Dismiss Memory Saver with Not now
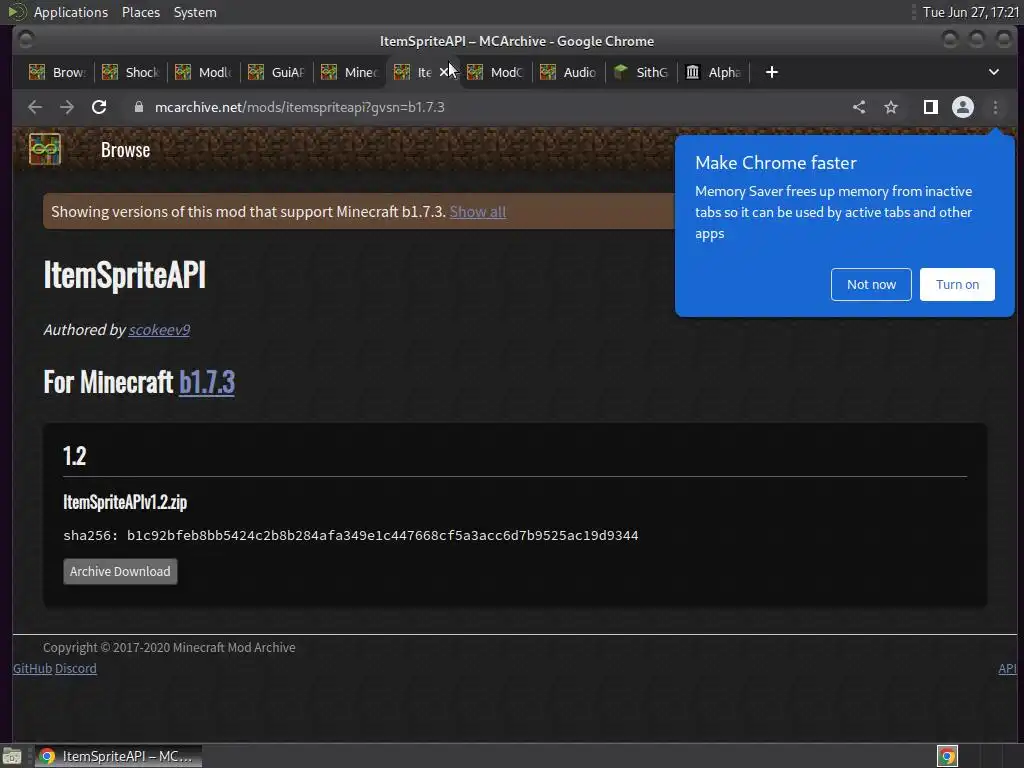The width and height of the screenshot is (1024, 768). pyautogui.click(x=871, y=284)
